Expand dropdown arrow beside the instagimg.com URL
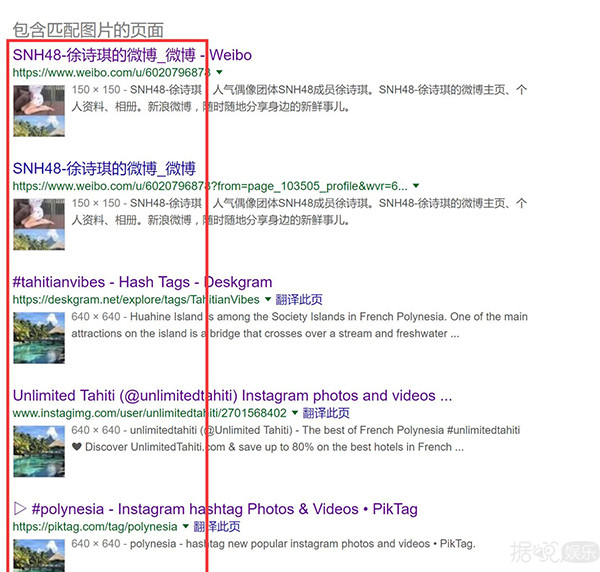Image resolution: width=600 pixels, height=572 pixels. 295,413
